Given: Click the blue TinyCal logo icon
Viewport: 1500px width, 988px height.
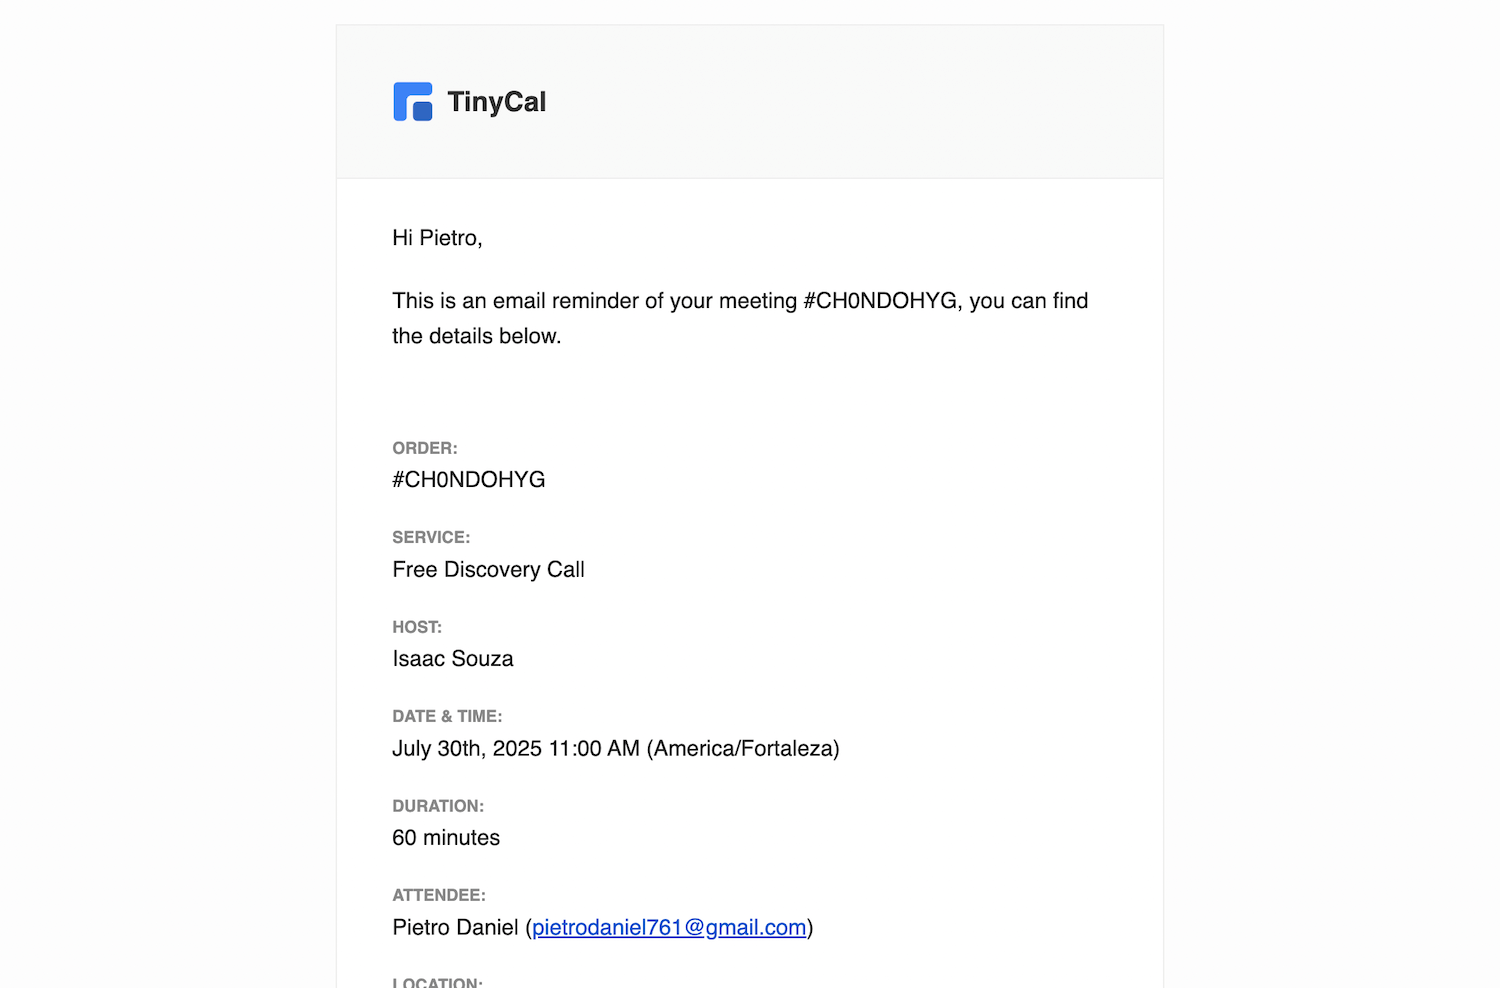Looking at the screenshot, I should click(x=413, y=102).
